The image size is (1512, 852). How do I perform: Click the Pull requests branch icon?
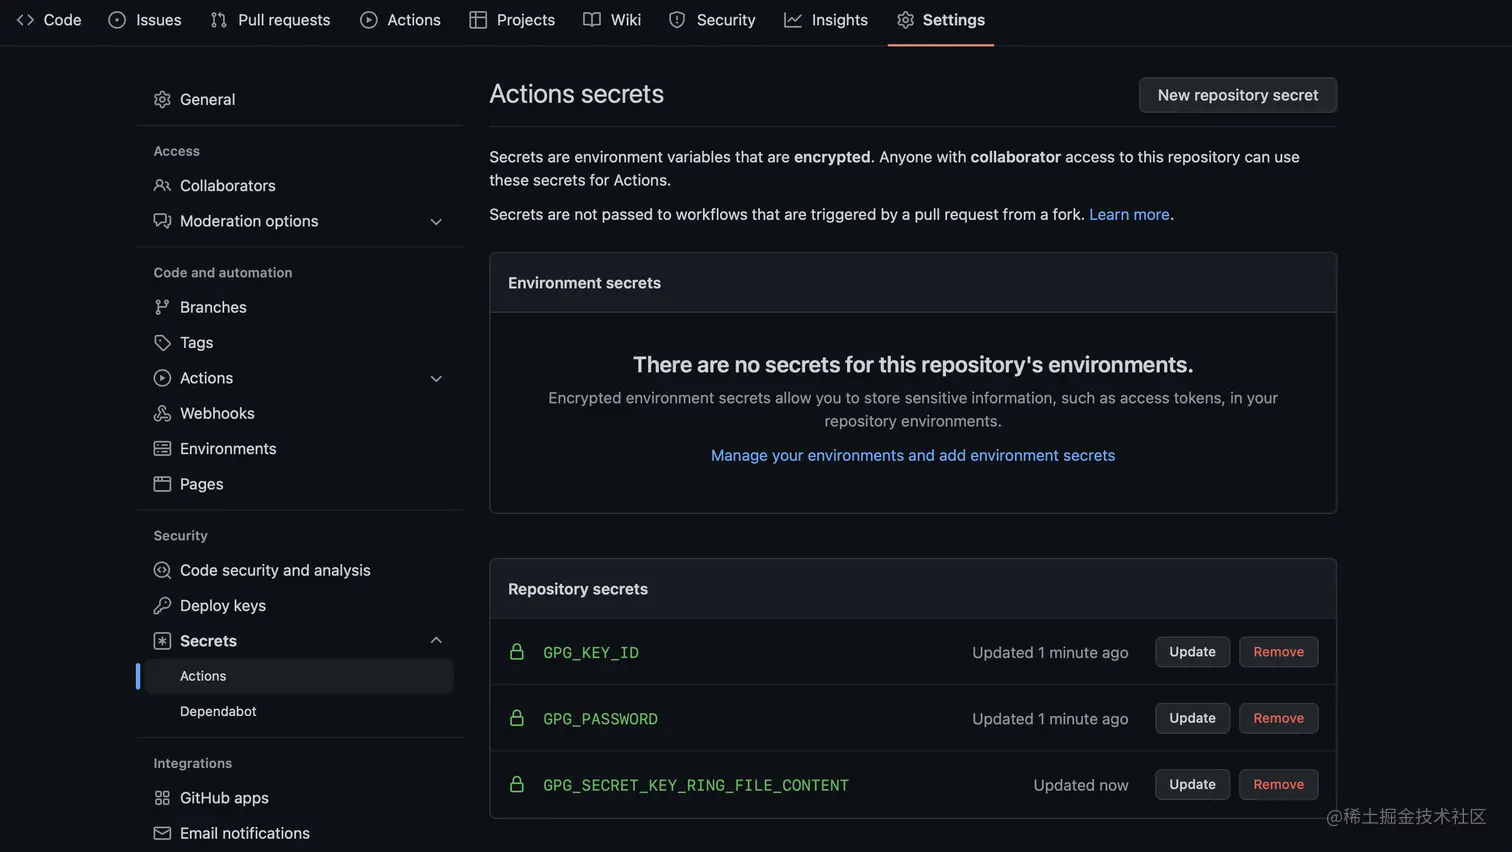[x=219, y=20]
